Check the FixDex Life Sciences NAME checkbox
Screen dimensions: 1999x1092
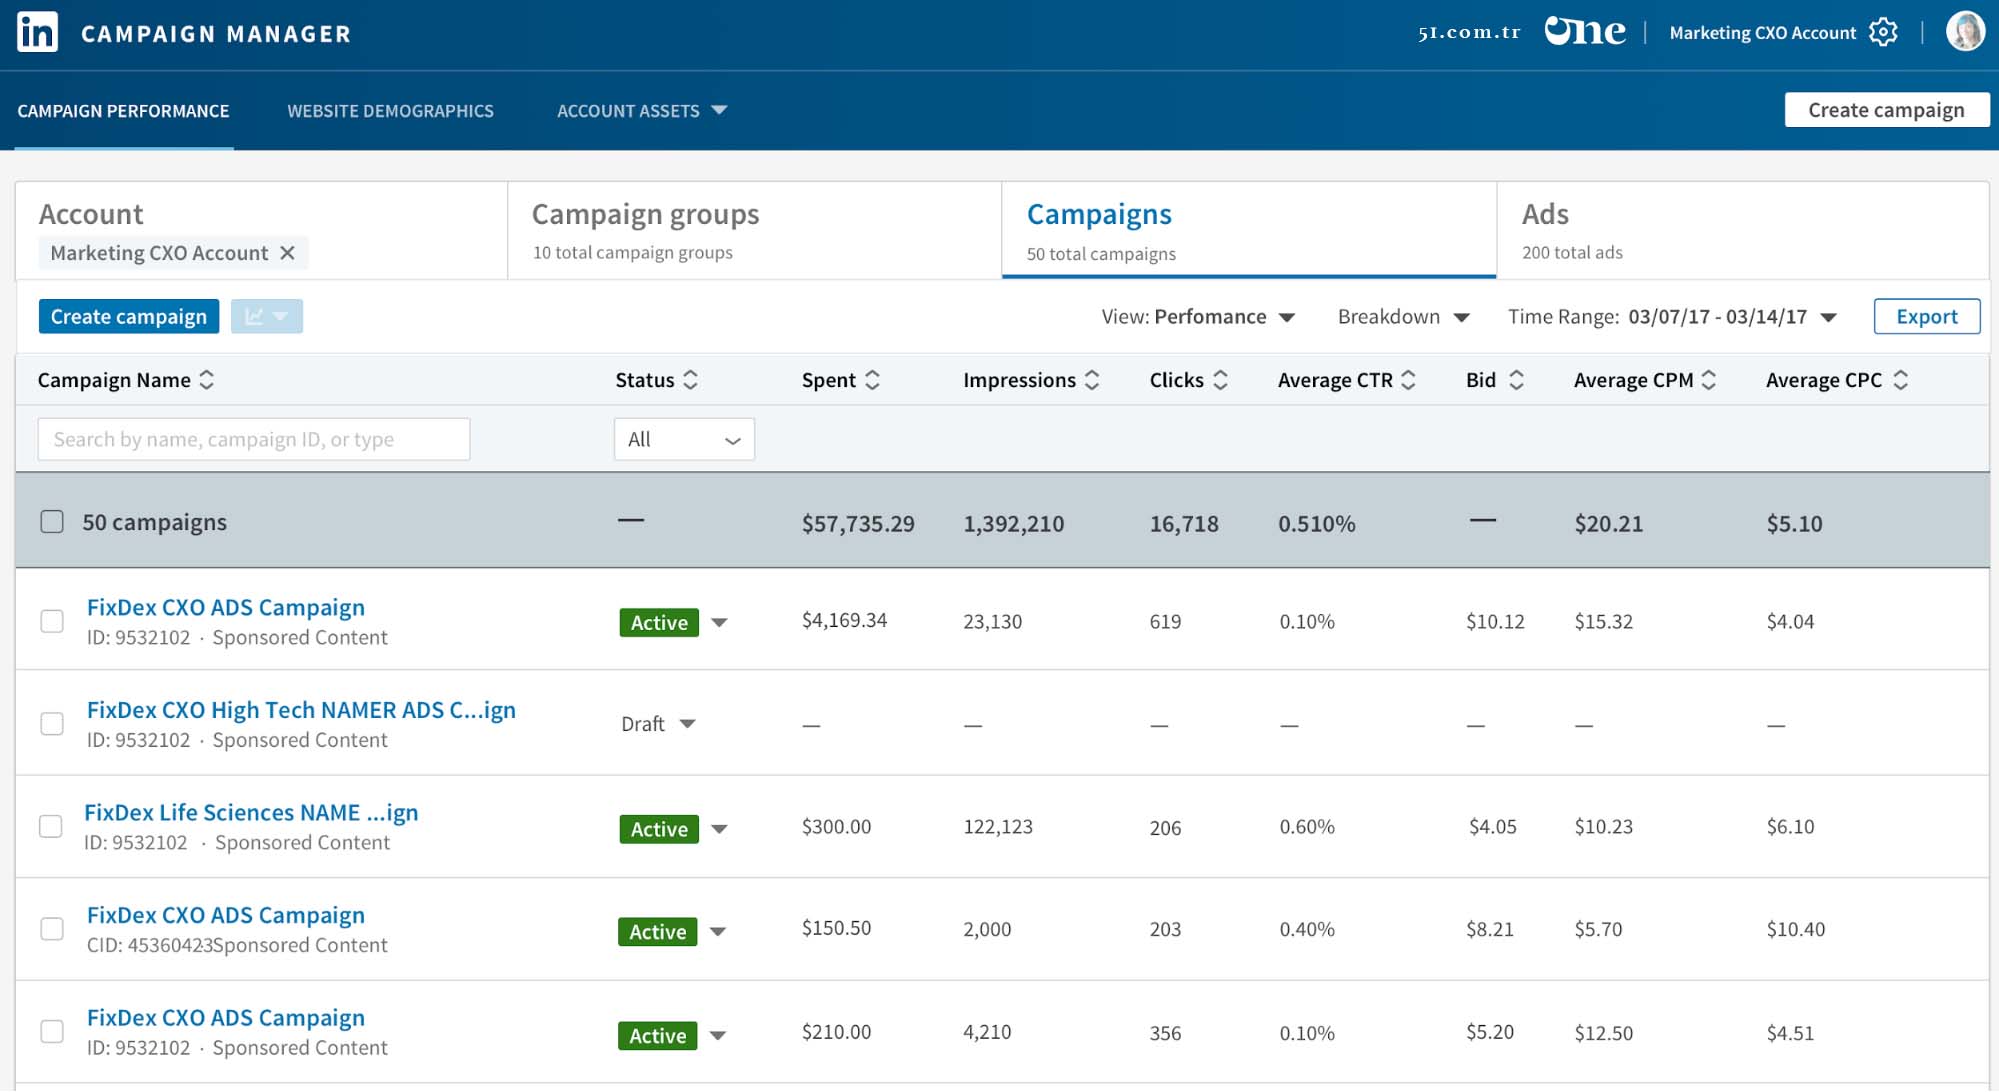pos(51,826)
